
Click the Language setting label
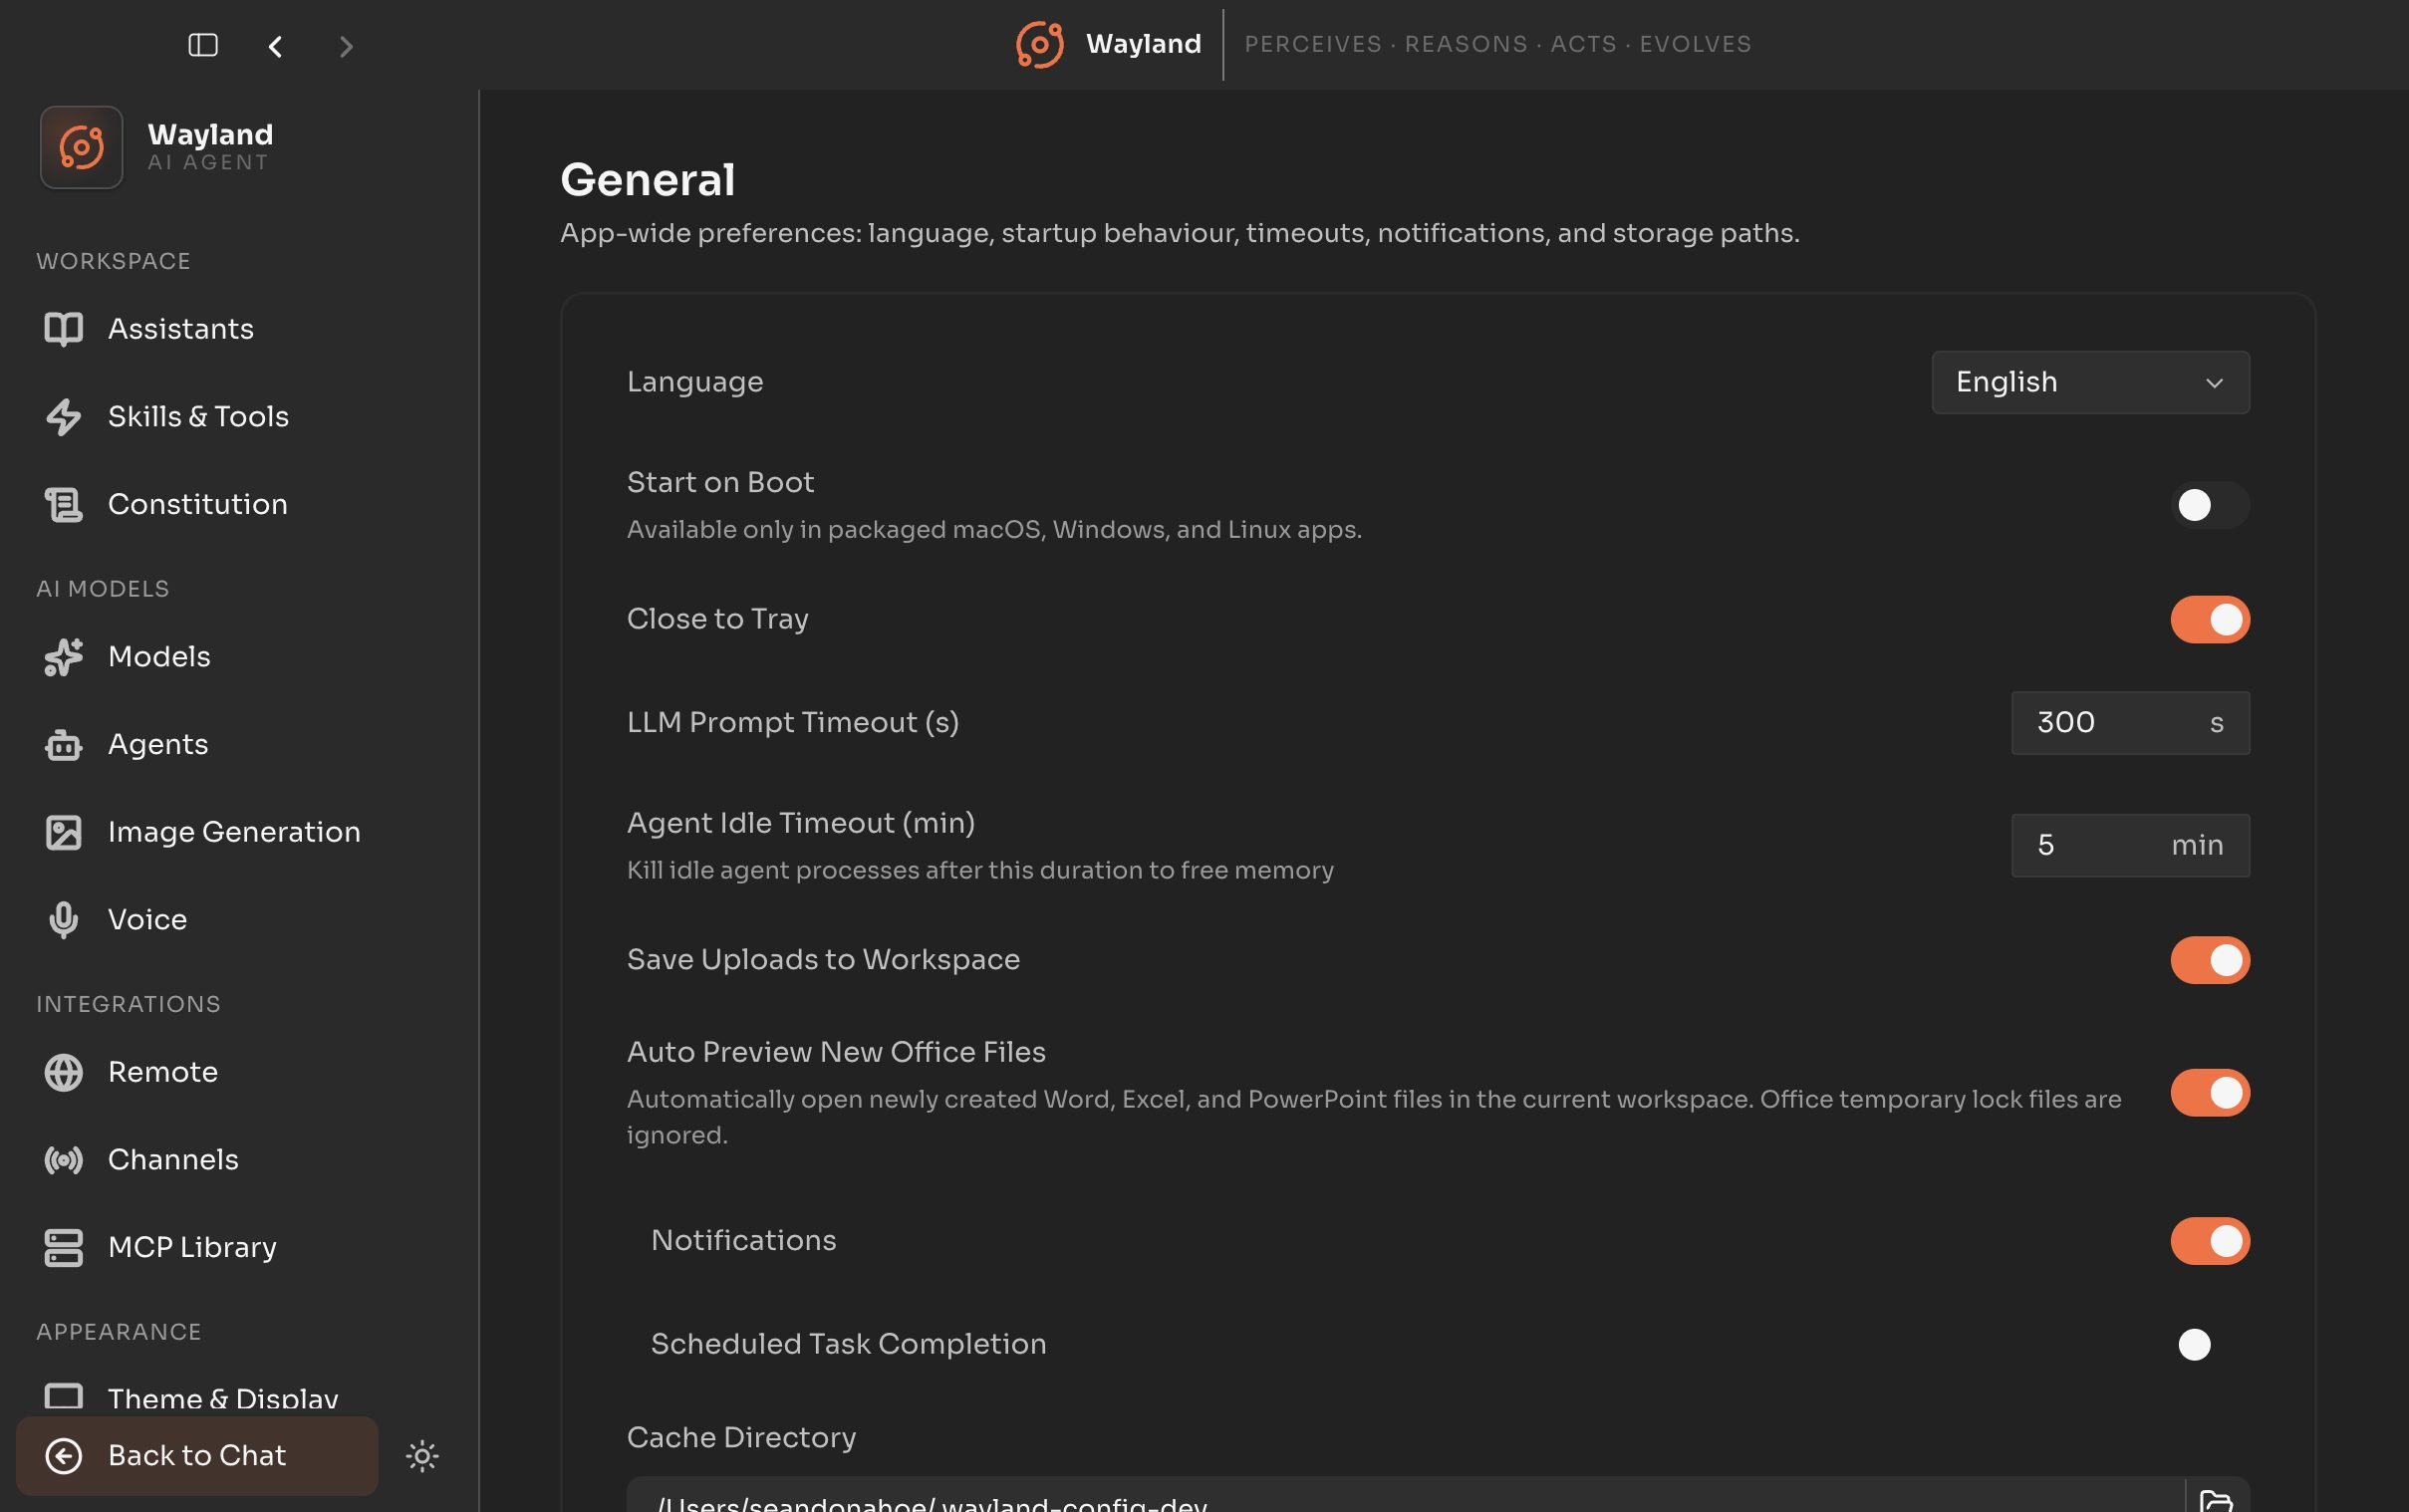tap(695, 382)
